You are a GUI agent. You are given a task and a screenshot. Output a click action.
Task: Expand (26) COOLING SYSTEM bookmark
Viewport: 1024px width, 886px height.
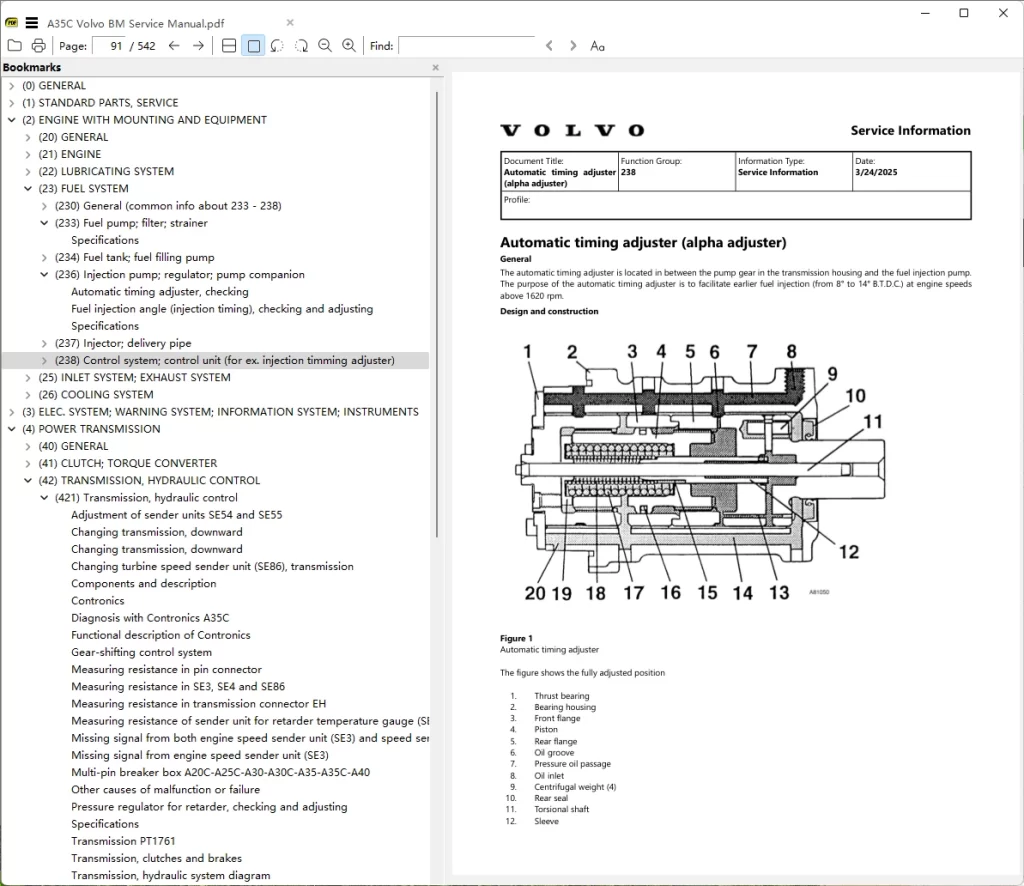point(27,394)
